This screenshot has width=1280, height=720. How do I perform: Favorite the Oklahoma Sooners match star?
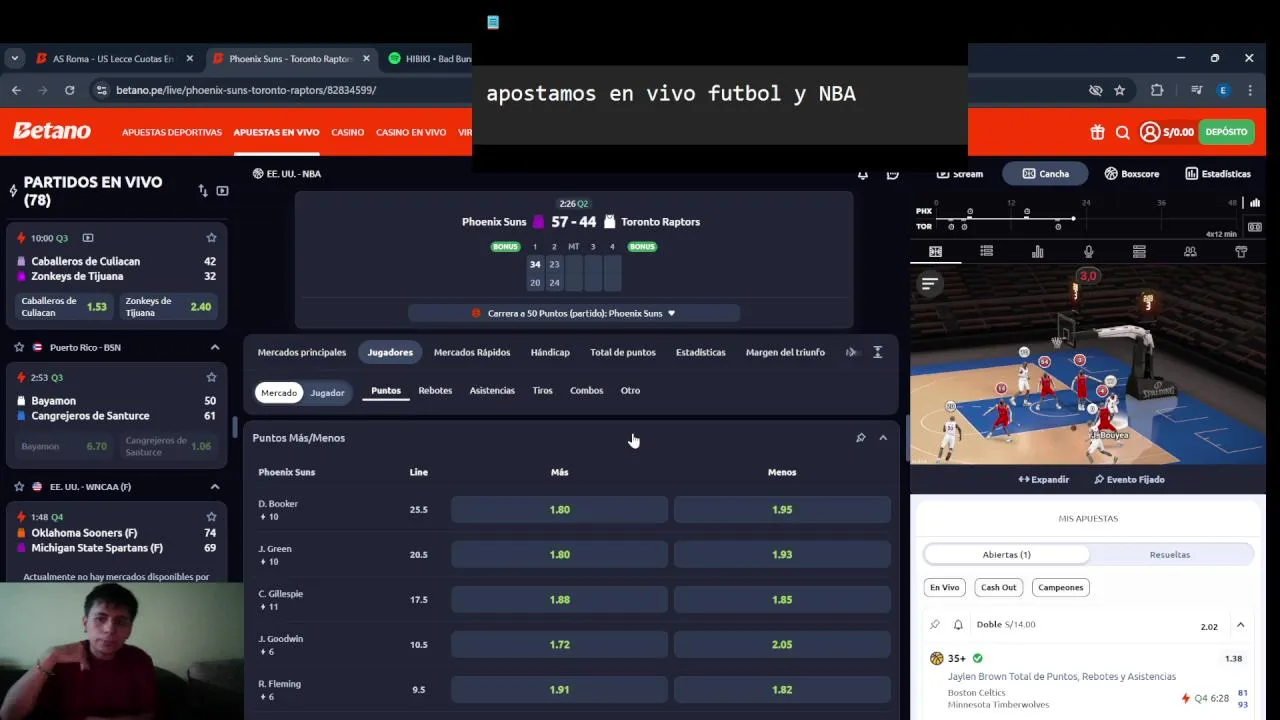point(211,517)
